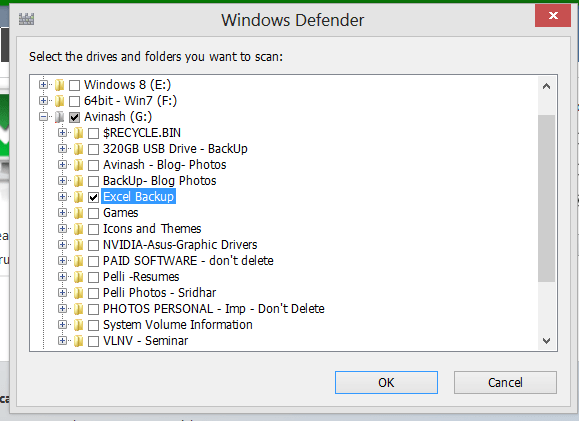Dismiss the dialog with Cancel
This screenshot has width=579, height=421.
click(x=505, y=383)
